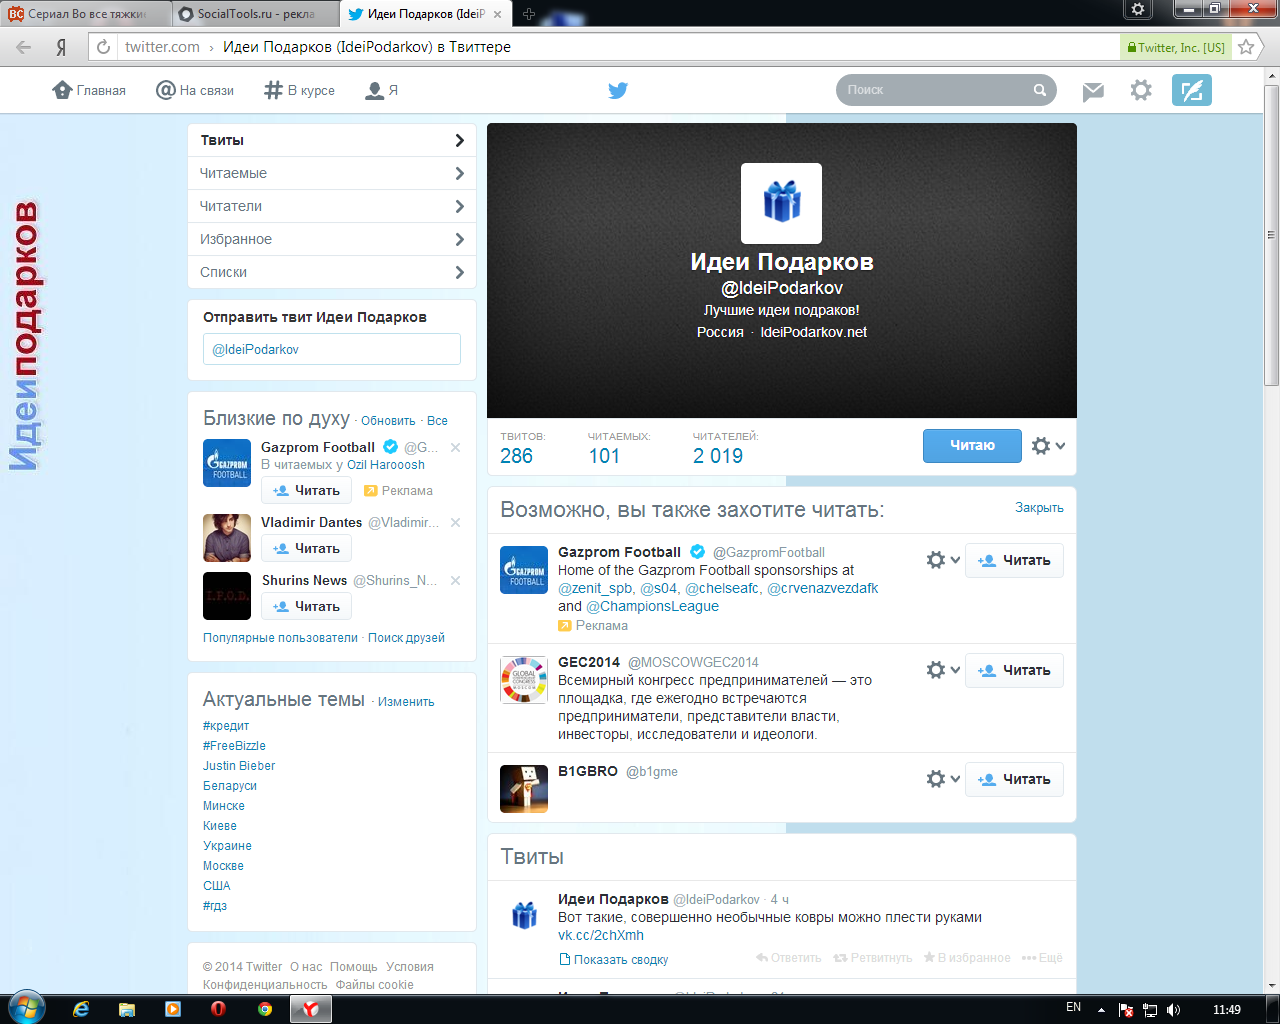The height and width of the screenshot is (1024, 1280).
Task: Open B1GBRO avatar
Action: point(524,789)
